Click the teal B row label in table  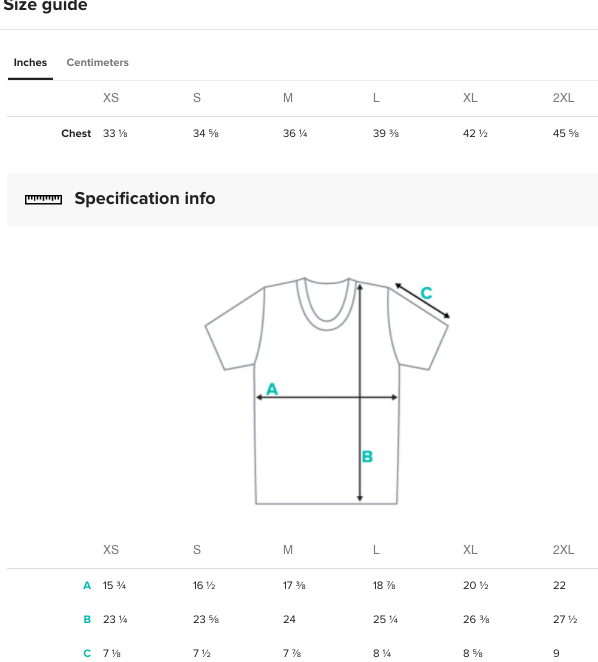[87, 619]
